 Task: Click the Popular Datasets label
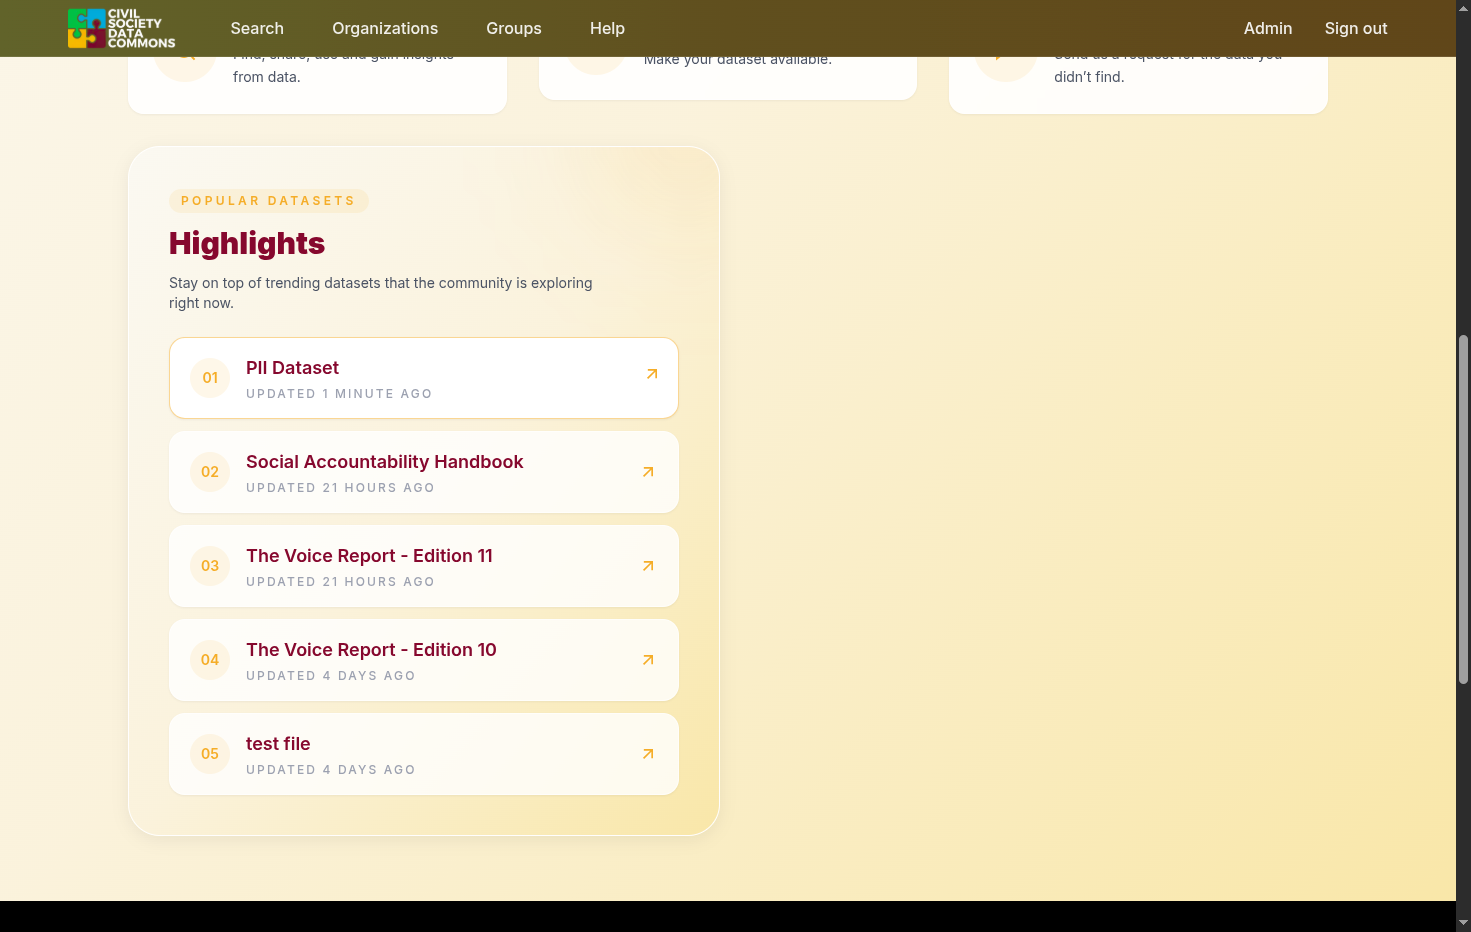(268, 201)
